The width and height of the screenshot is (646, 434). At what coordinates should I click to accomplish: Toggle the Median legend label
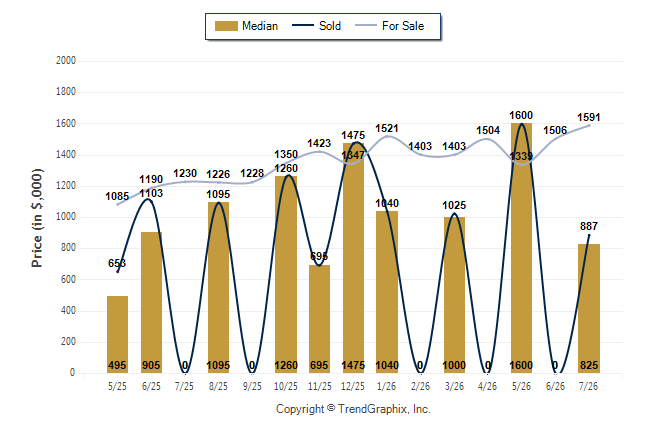coord(260,26)
